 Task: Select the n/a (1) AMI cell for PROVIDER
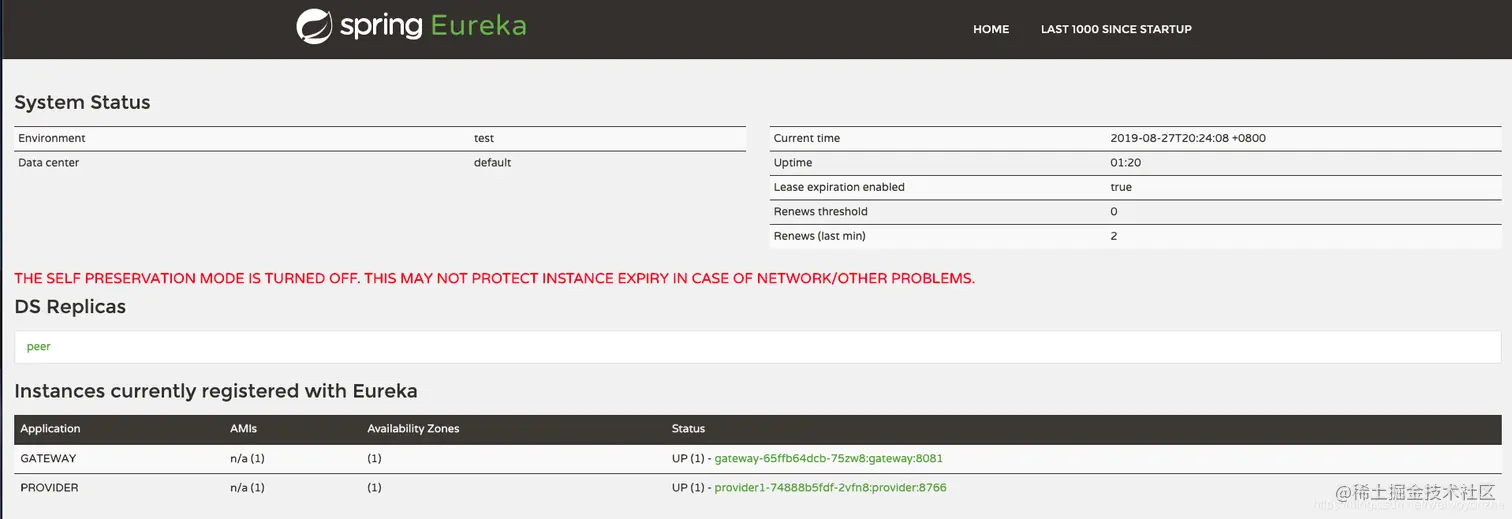pos(247,488)
